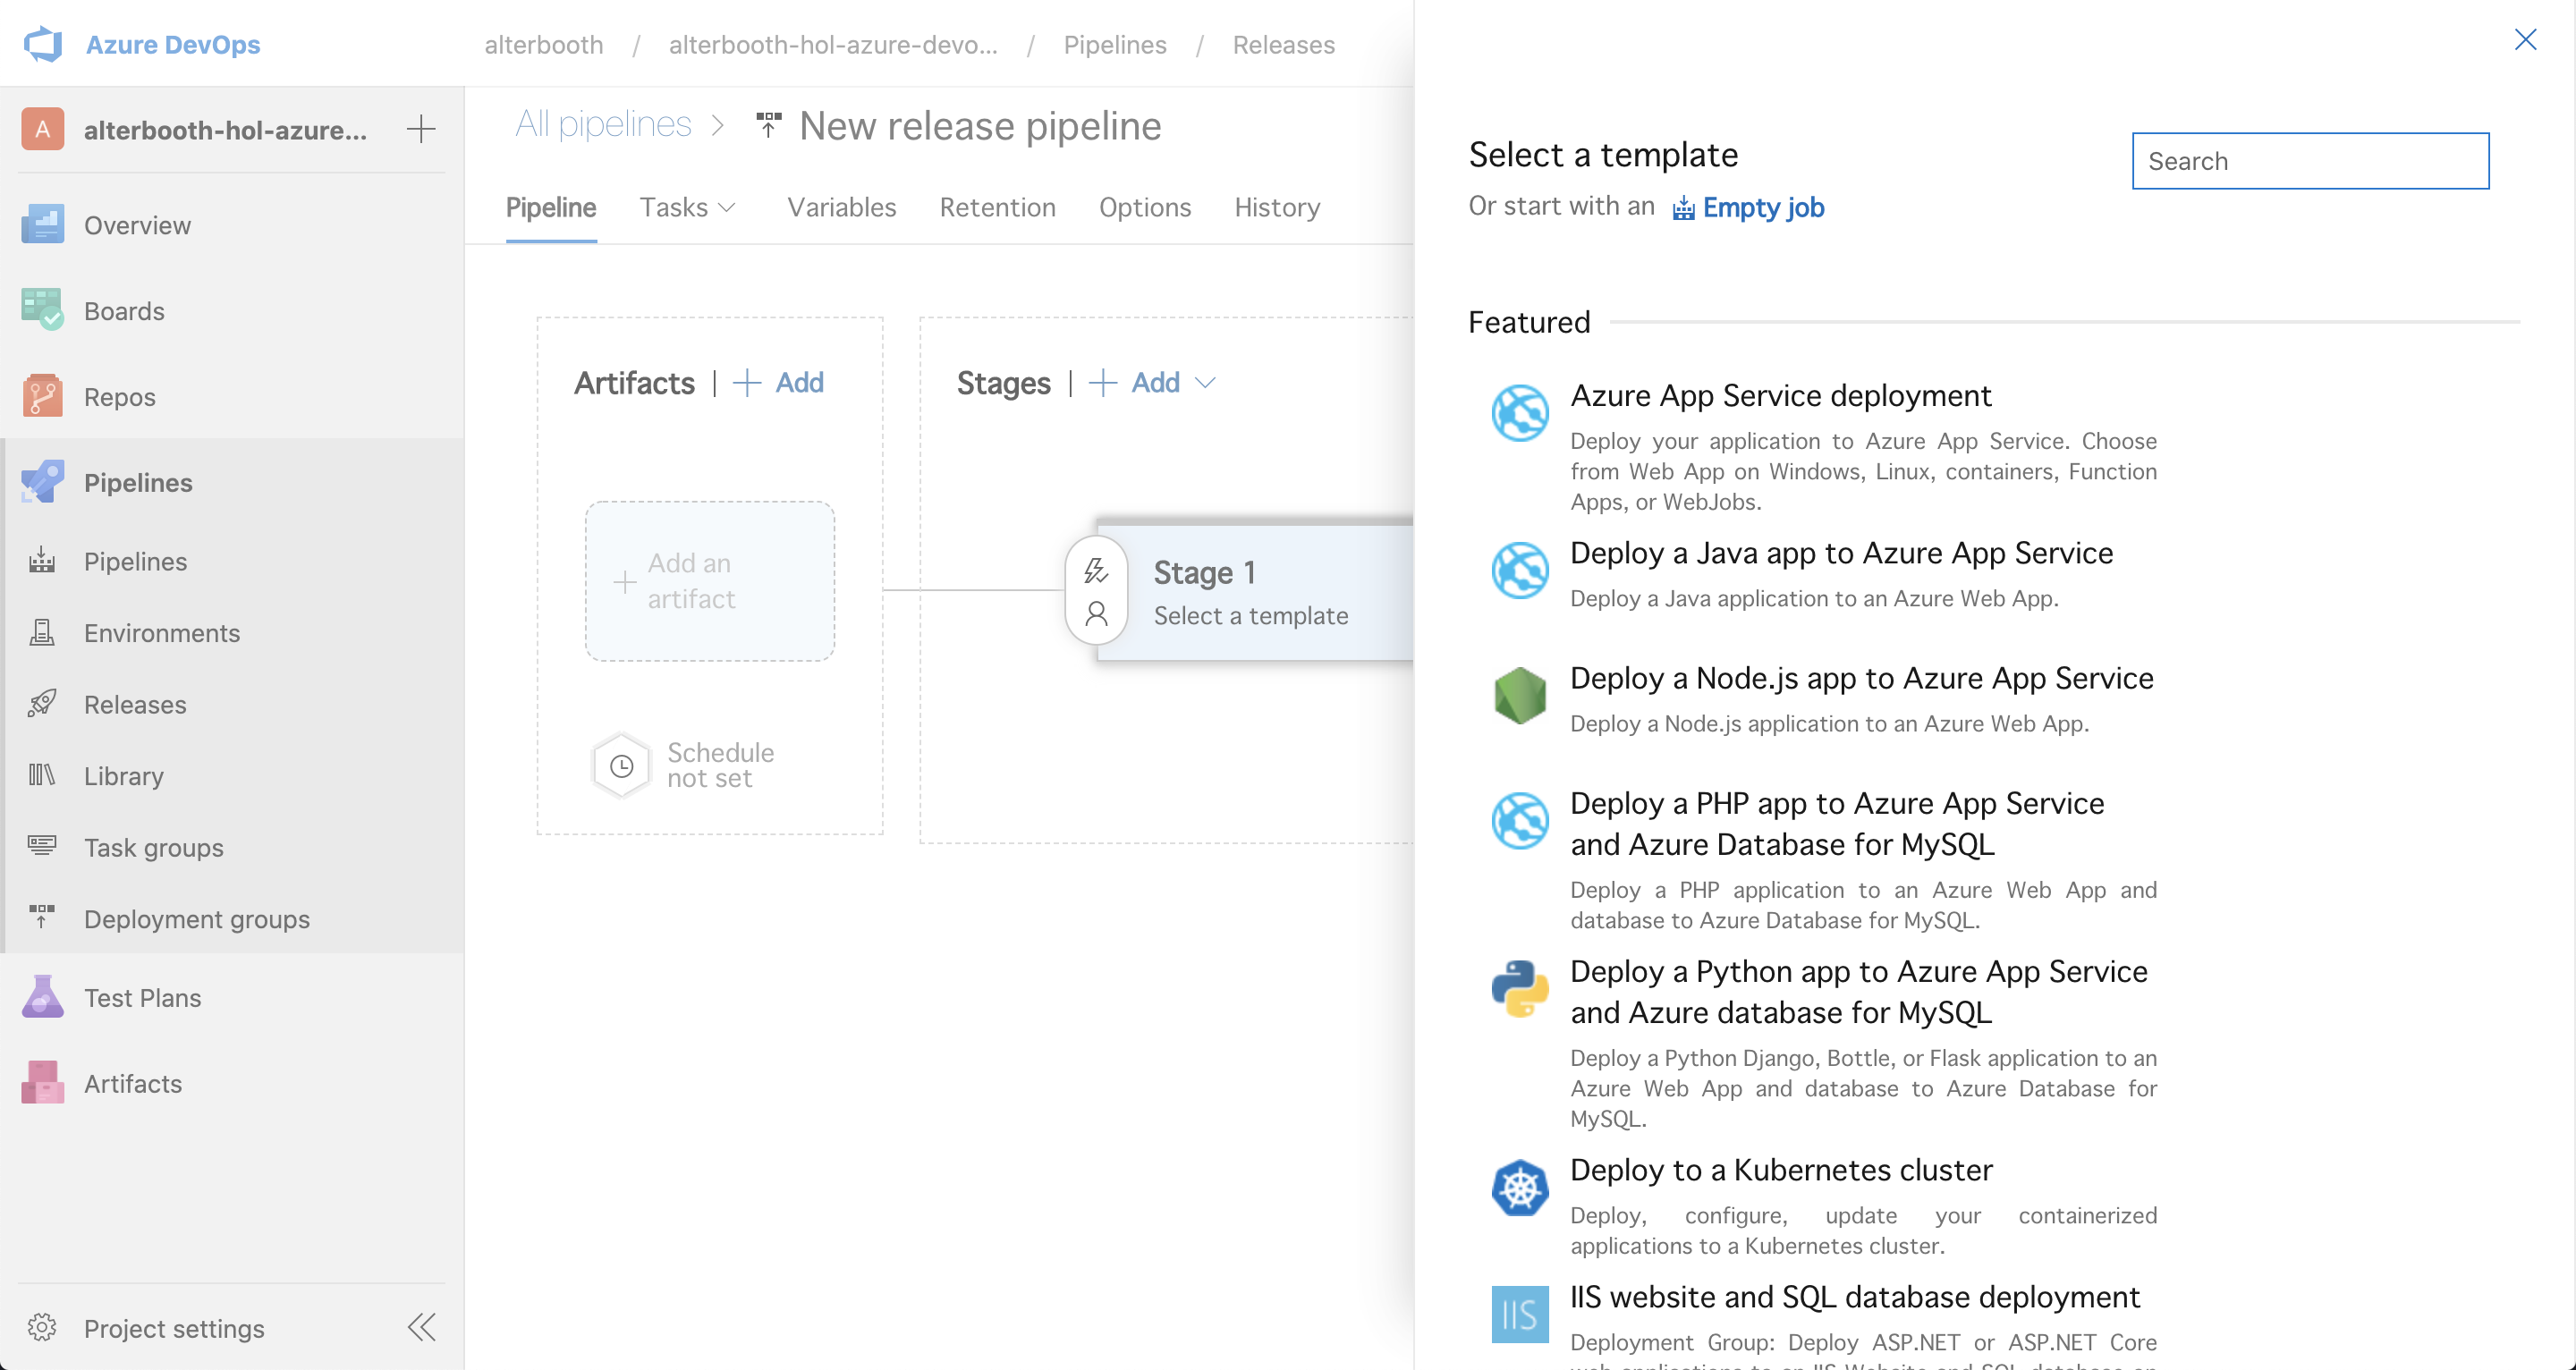Collapse the sidebar with double chevron

421,1328
